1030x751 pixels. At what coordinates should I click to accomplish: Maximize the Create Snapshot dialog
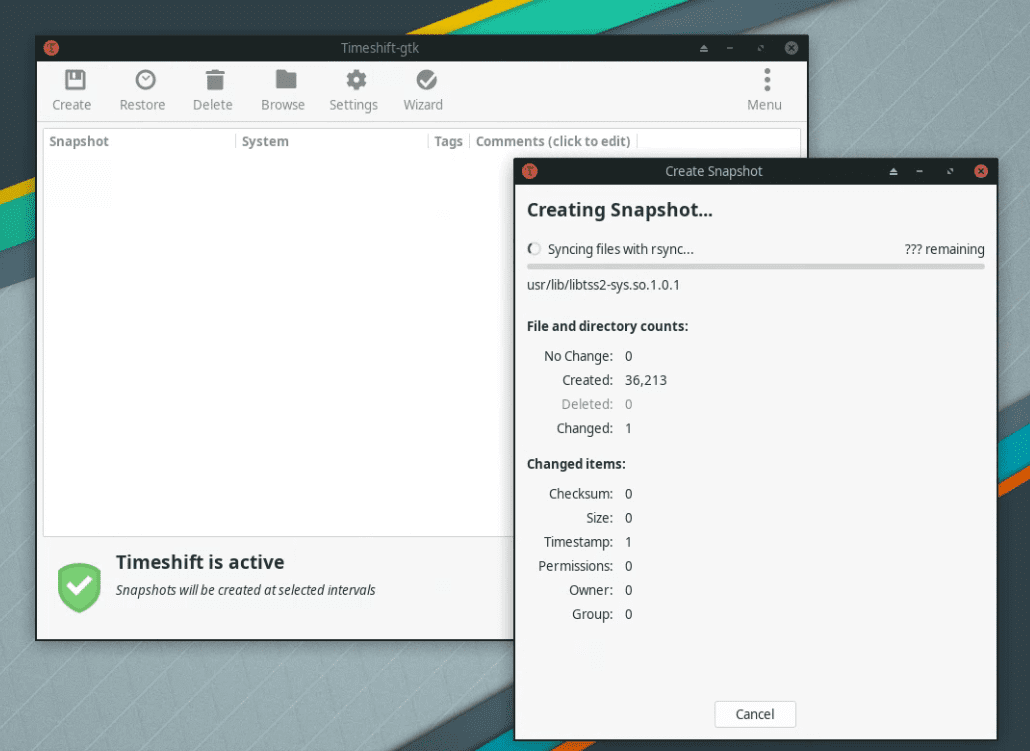click(950, 171)
